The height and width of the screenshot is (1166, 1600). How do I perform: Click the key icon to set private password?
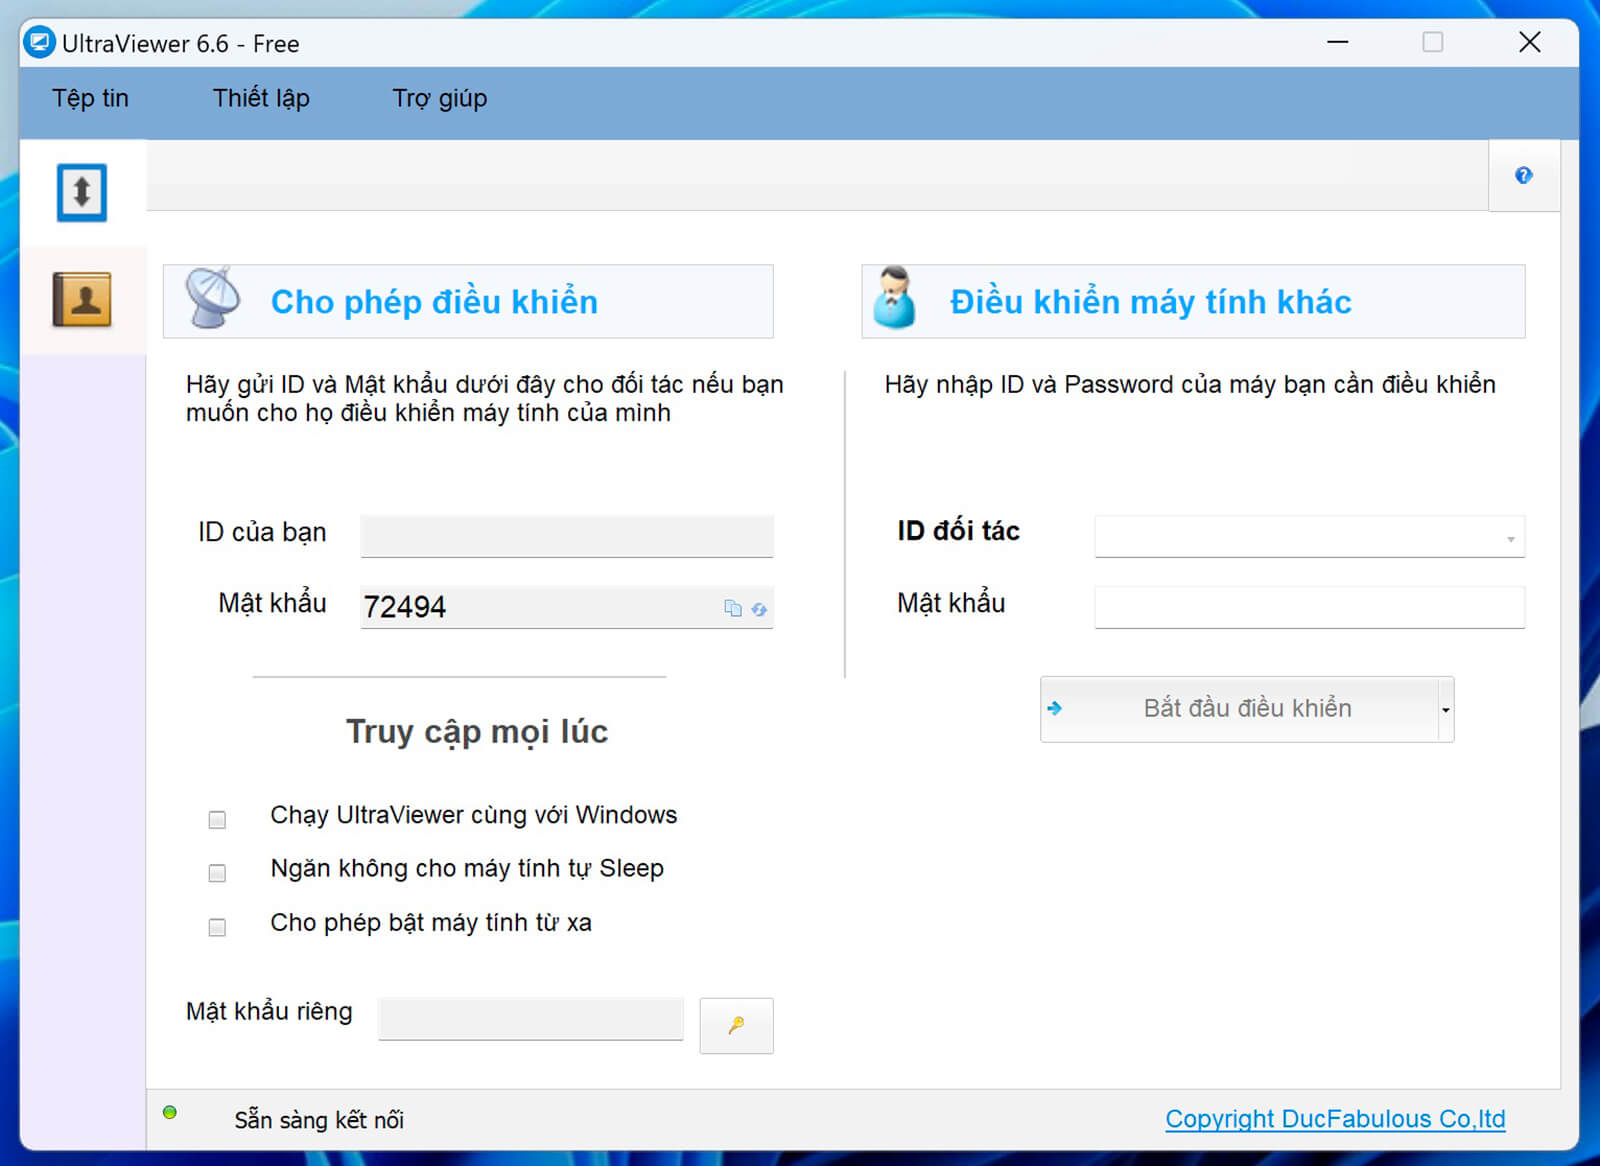736,1025
